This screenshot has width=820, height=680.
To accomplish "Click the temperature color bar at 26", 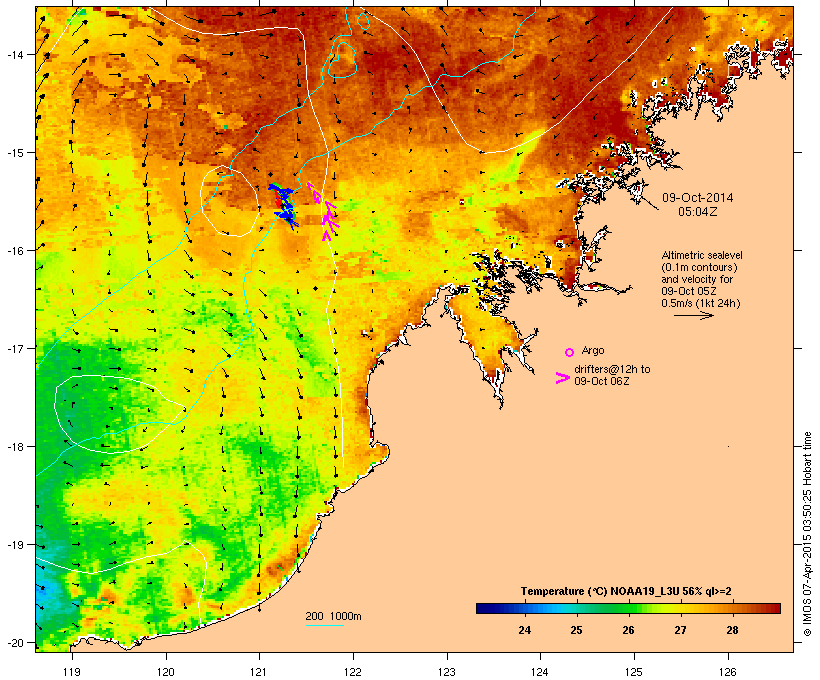I will tap(629, 608).
